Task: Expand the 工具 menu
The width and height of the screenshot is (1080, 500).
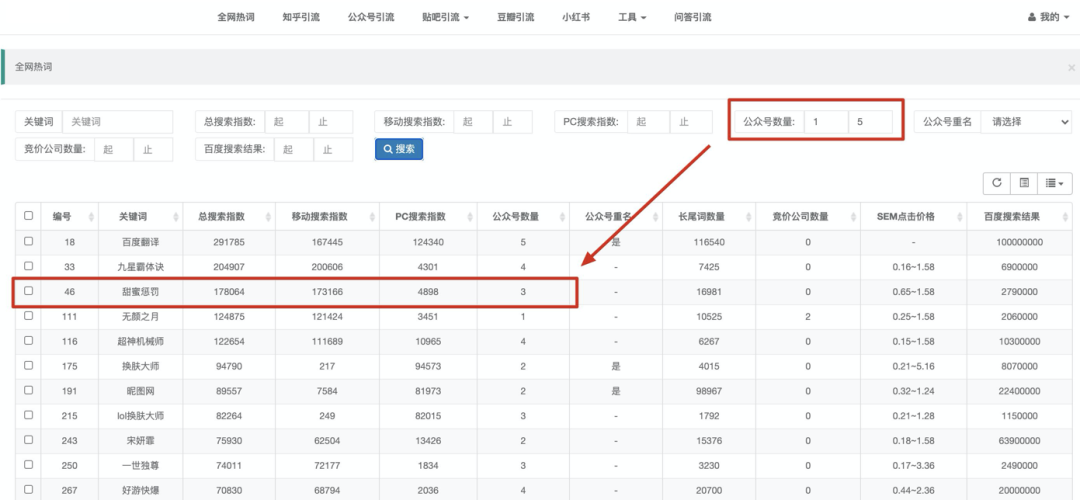Action: (x=632, y=17)
